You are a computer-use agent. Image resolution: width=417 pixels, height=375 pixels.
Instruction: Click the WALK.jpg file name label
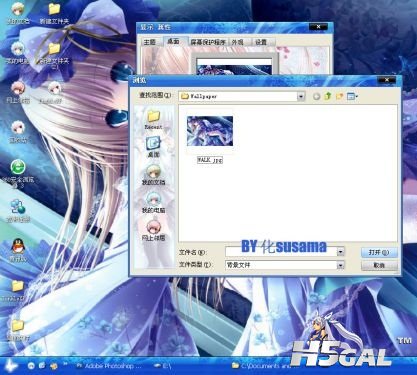coord(210,160)
